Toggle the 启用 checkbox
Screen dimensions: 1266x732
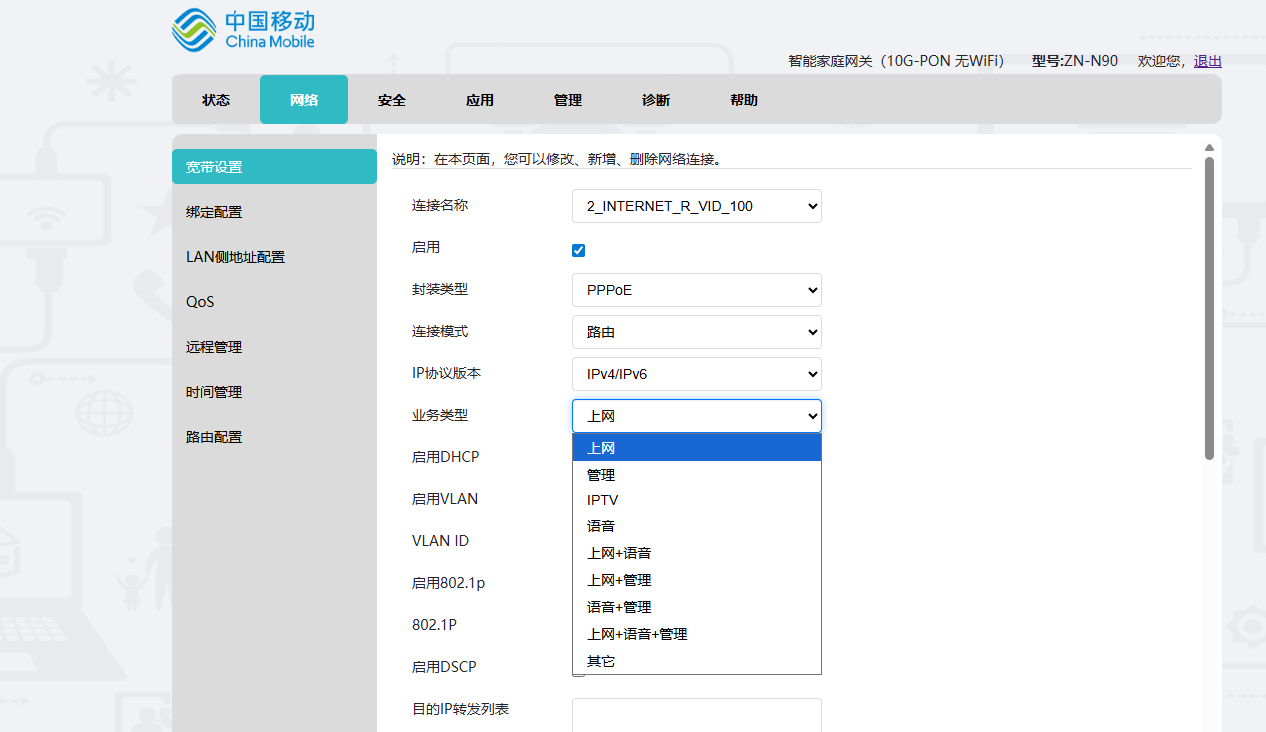[578, 250]
